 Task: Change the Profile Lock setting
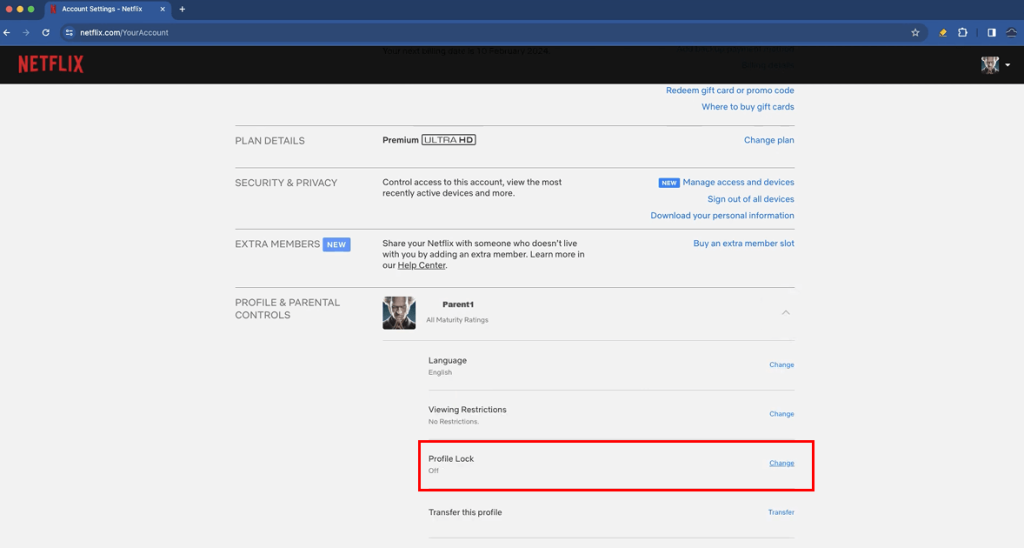pos(782,463)
